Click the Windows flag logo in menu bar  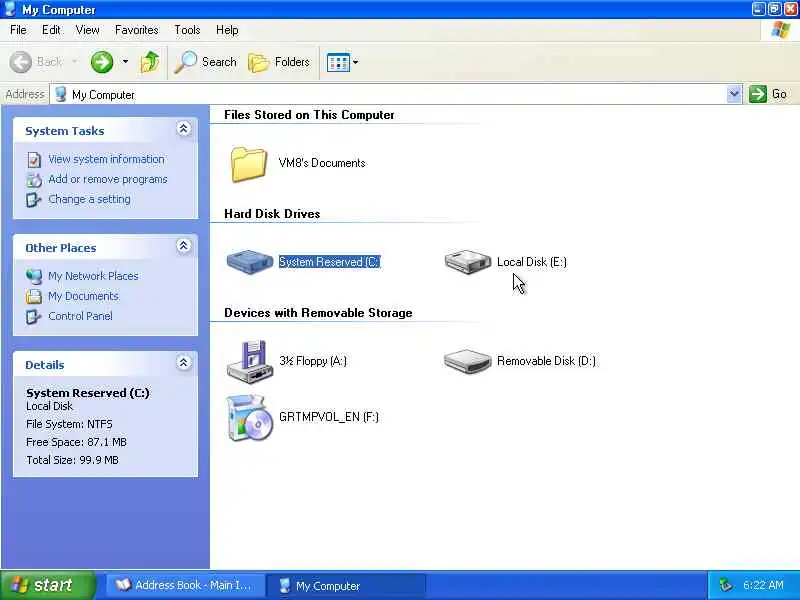point(781,30)
